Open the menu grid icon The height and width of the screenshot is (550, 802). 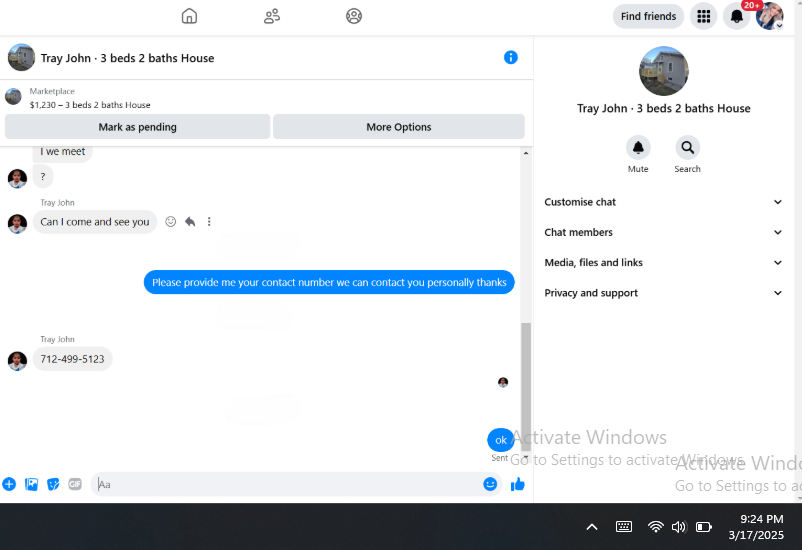703,16
